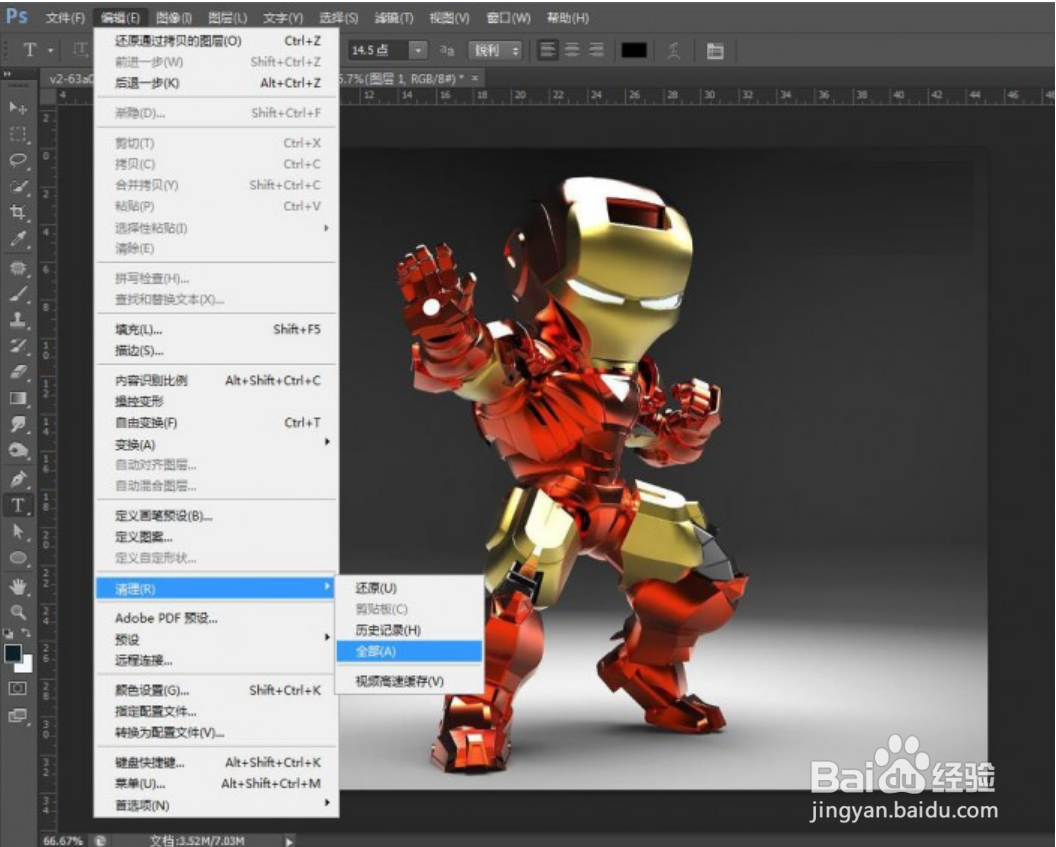
Task: Select the Move tool
Action: [18, 108]
